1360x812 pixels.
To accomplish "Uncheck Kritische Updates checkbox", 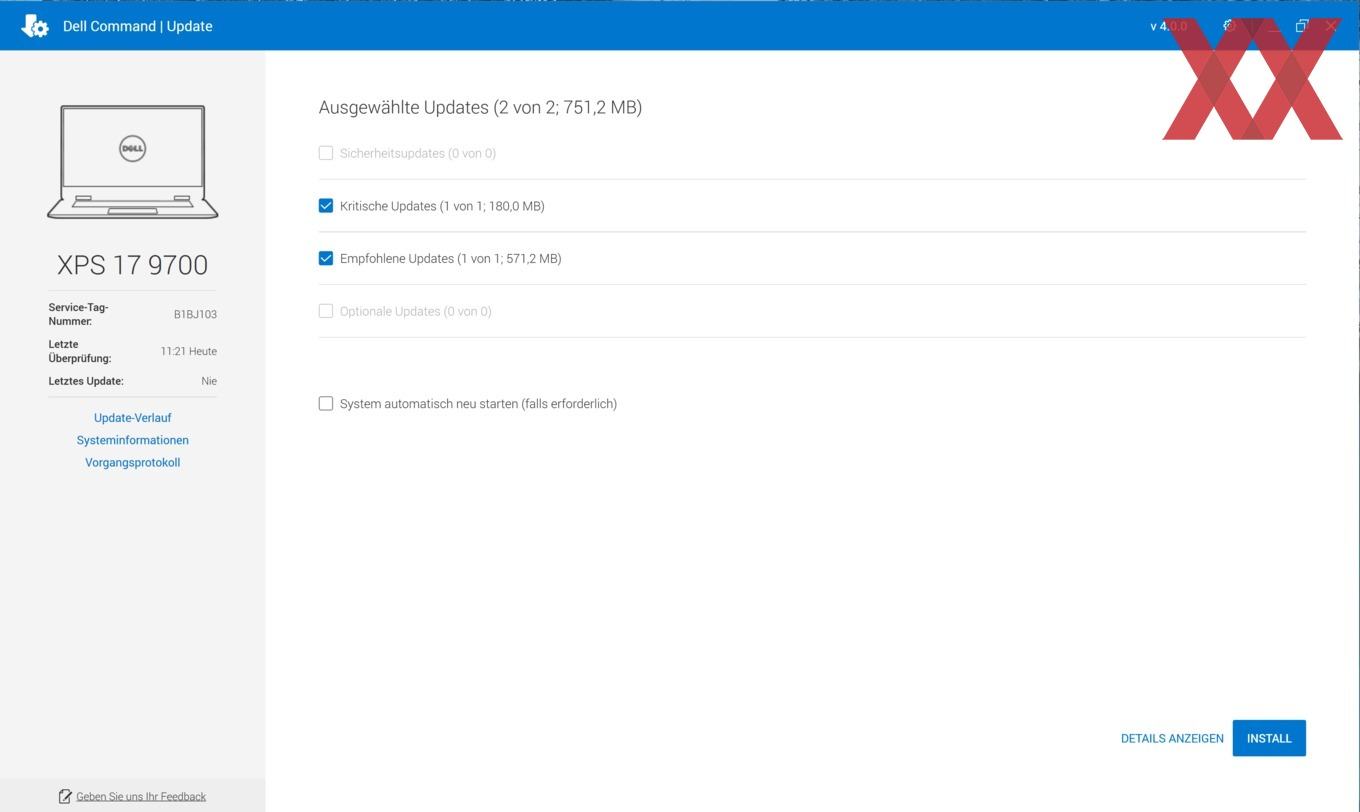I will point(325,206).
